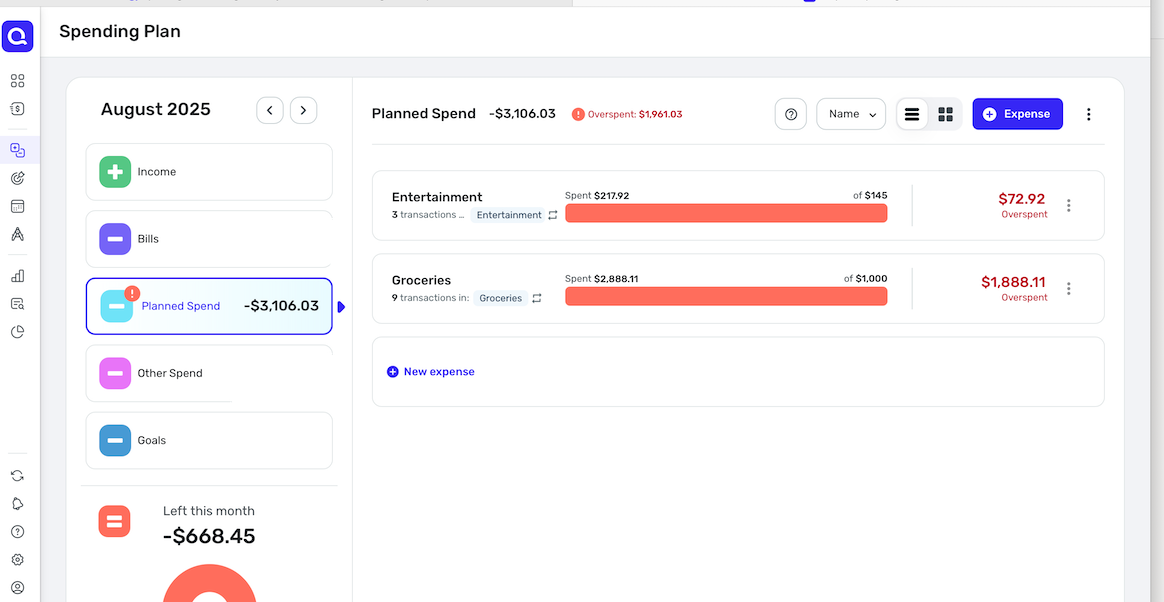Click the $1,888.11 Overspent amount
1164x602 pixels.
tap(1013, 282)
